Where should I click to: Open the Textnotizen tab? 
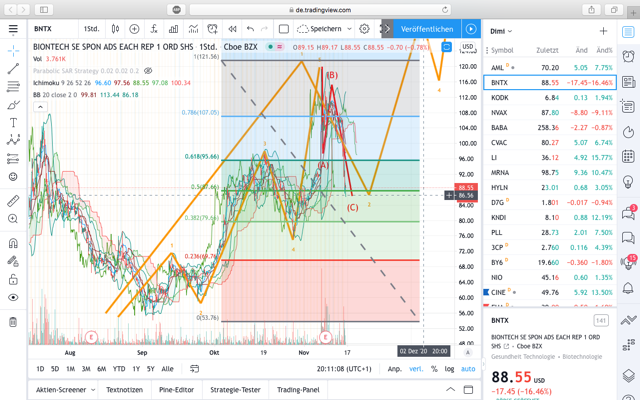click(x=124, y=390)
